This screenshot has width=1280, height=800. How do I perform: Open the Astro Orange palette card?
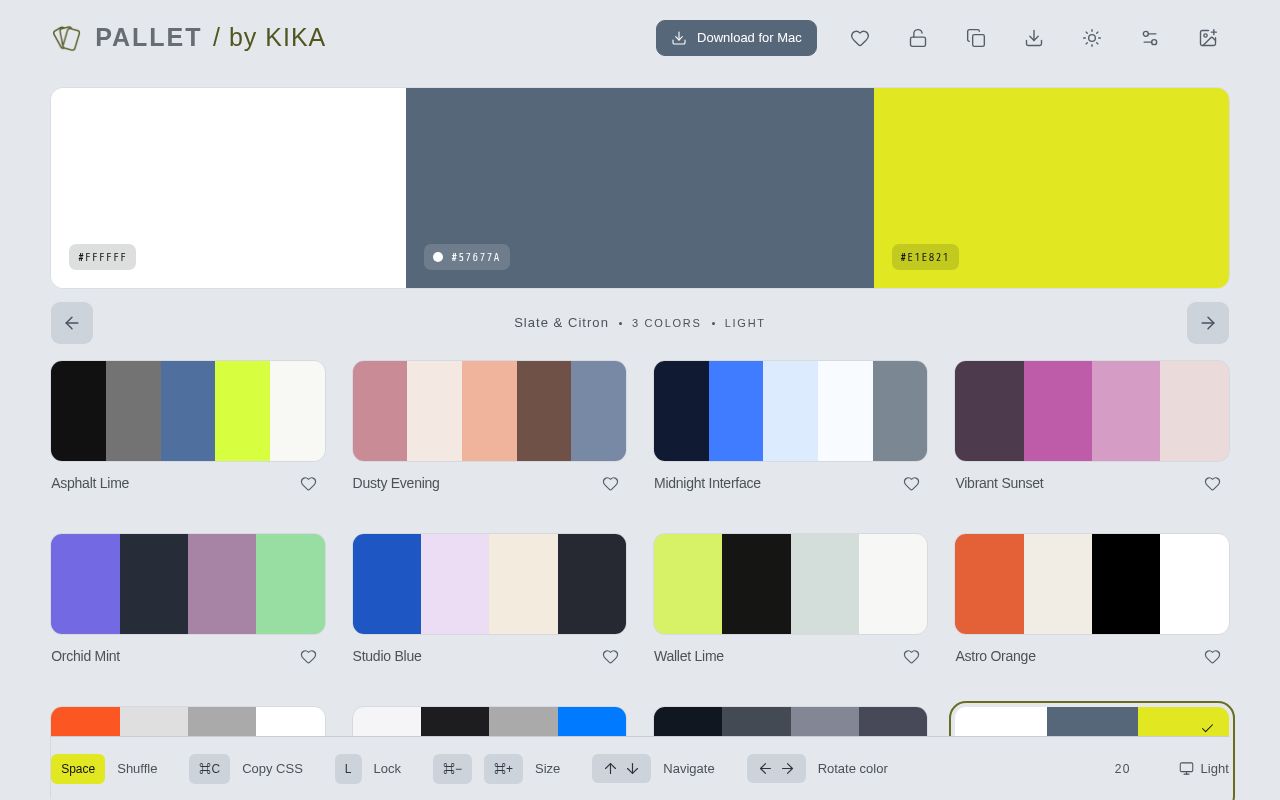(1092, 584)
